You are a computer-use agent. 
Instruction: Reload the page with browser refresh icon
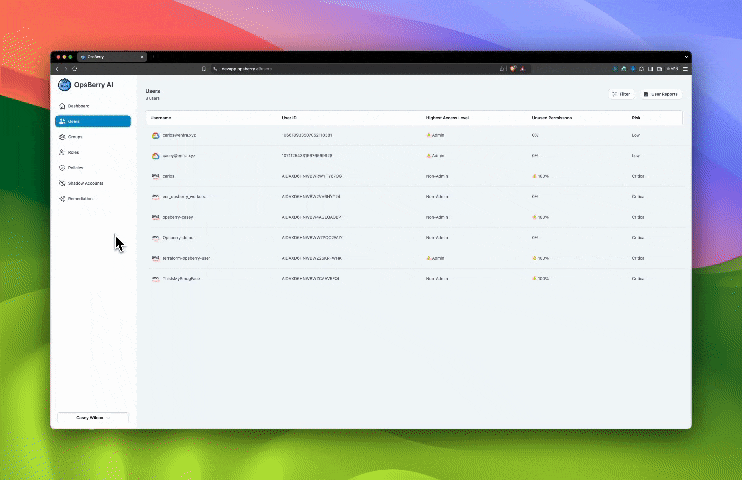75,69
